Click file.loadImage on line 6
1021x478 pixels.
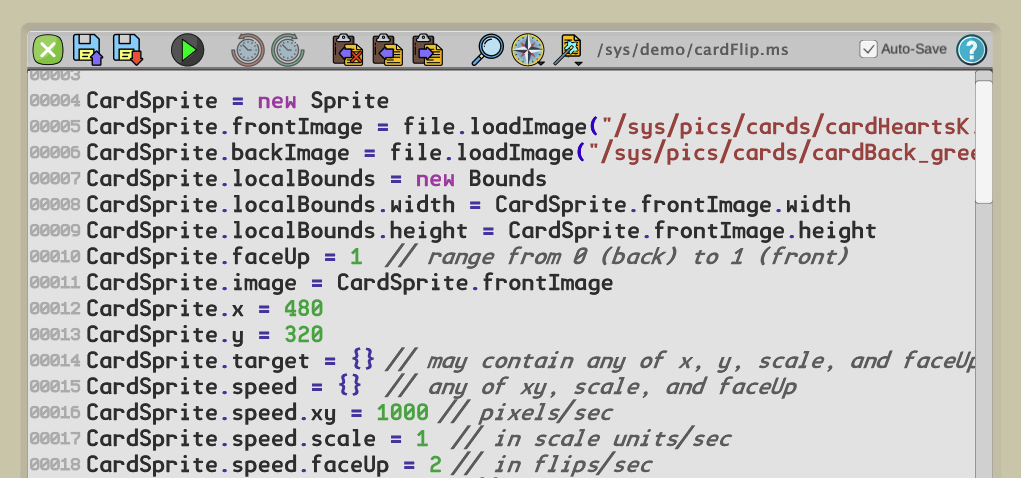pos(481,153)
